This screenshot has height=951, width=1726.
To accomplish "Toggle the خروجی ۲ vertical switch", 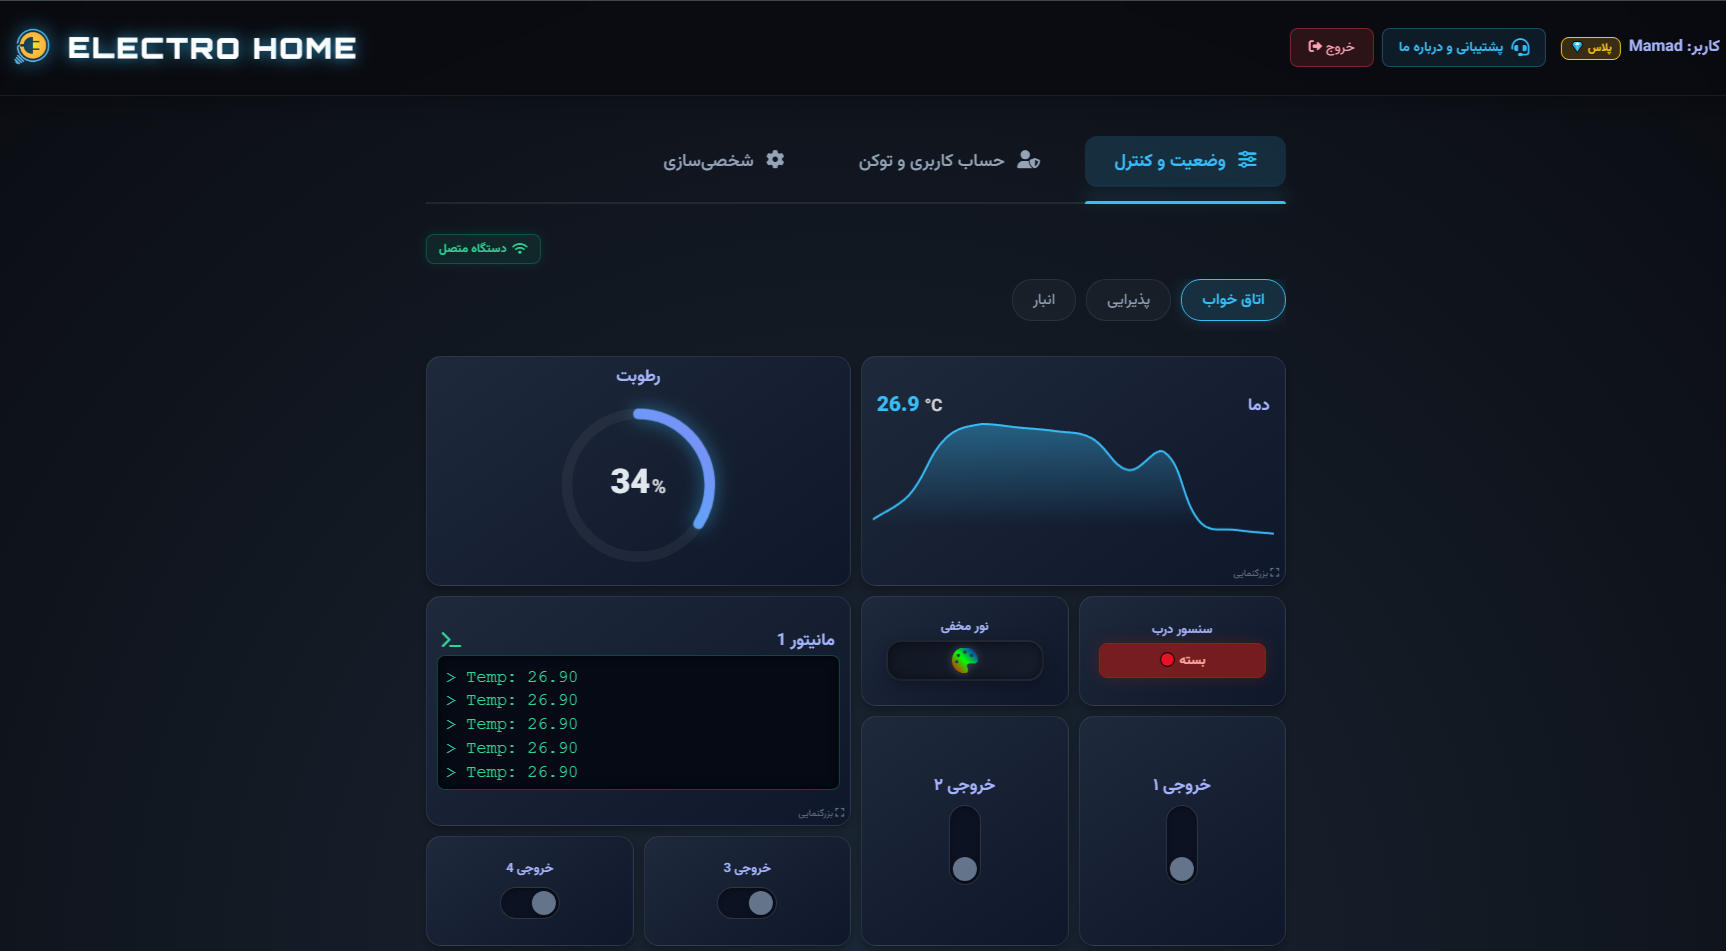I will pyautogui.click(x=965, y=845).
